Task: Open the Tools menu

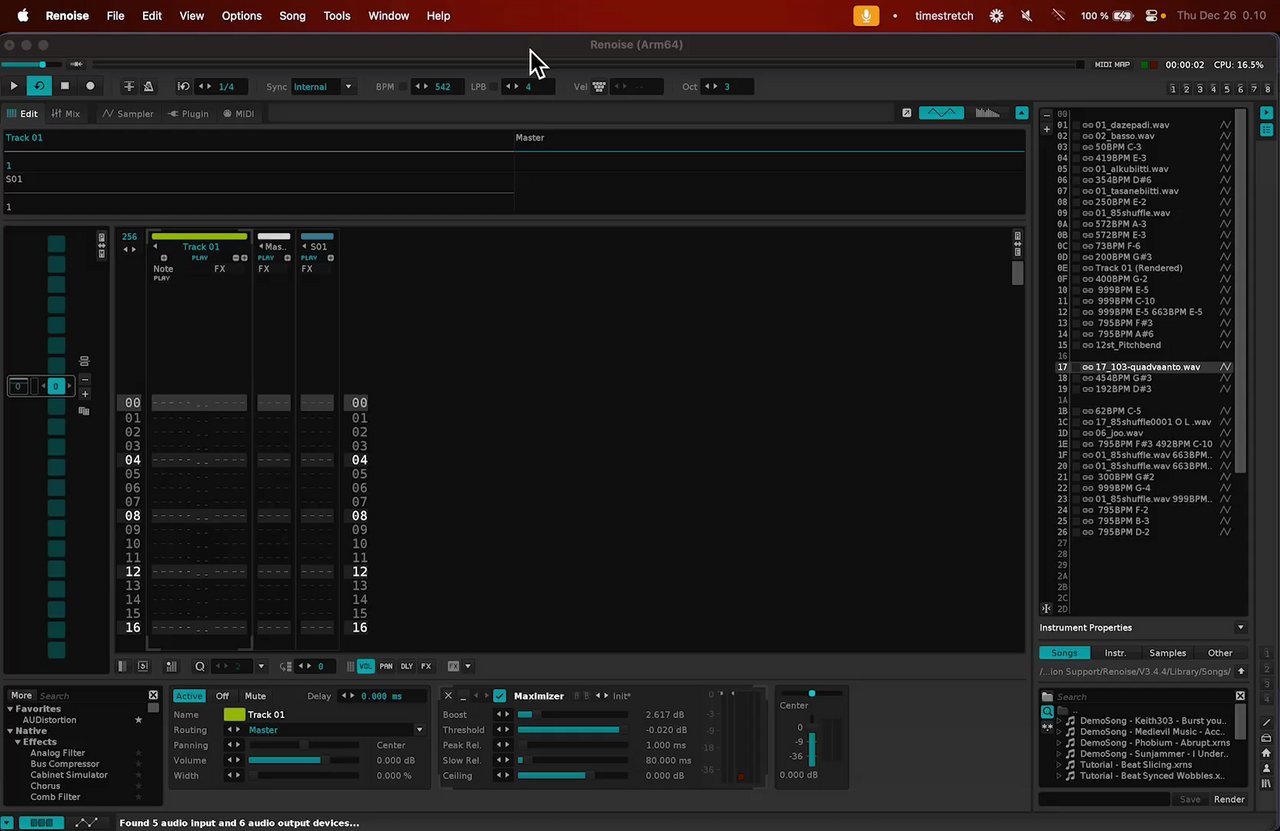Action: click(337, 16)
